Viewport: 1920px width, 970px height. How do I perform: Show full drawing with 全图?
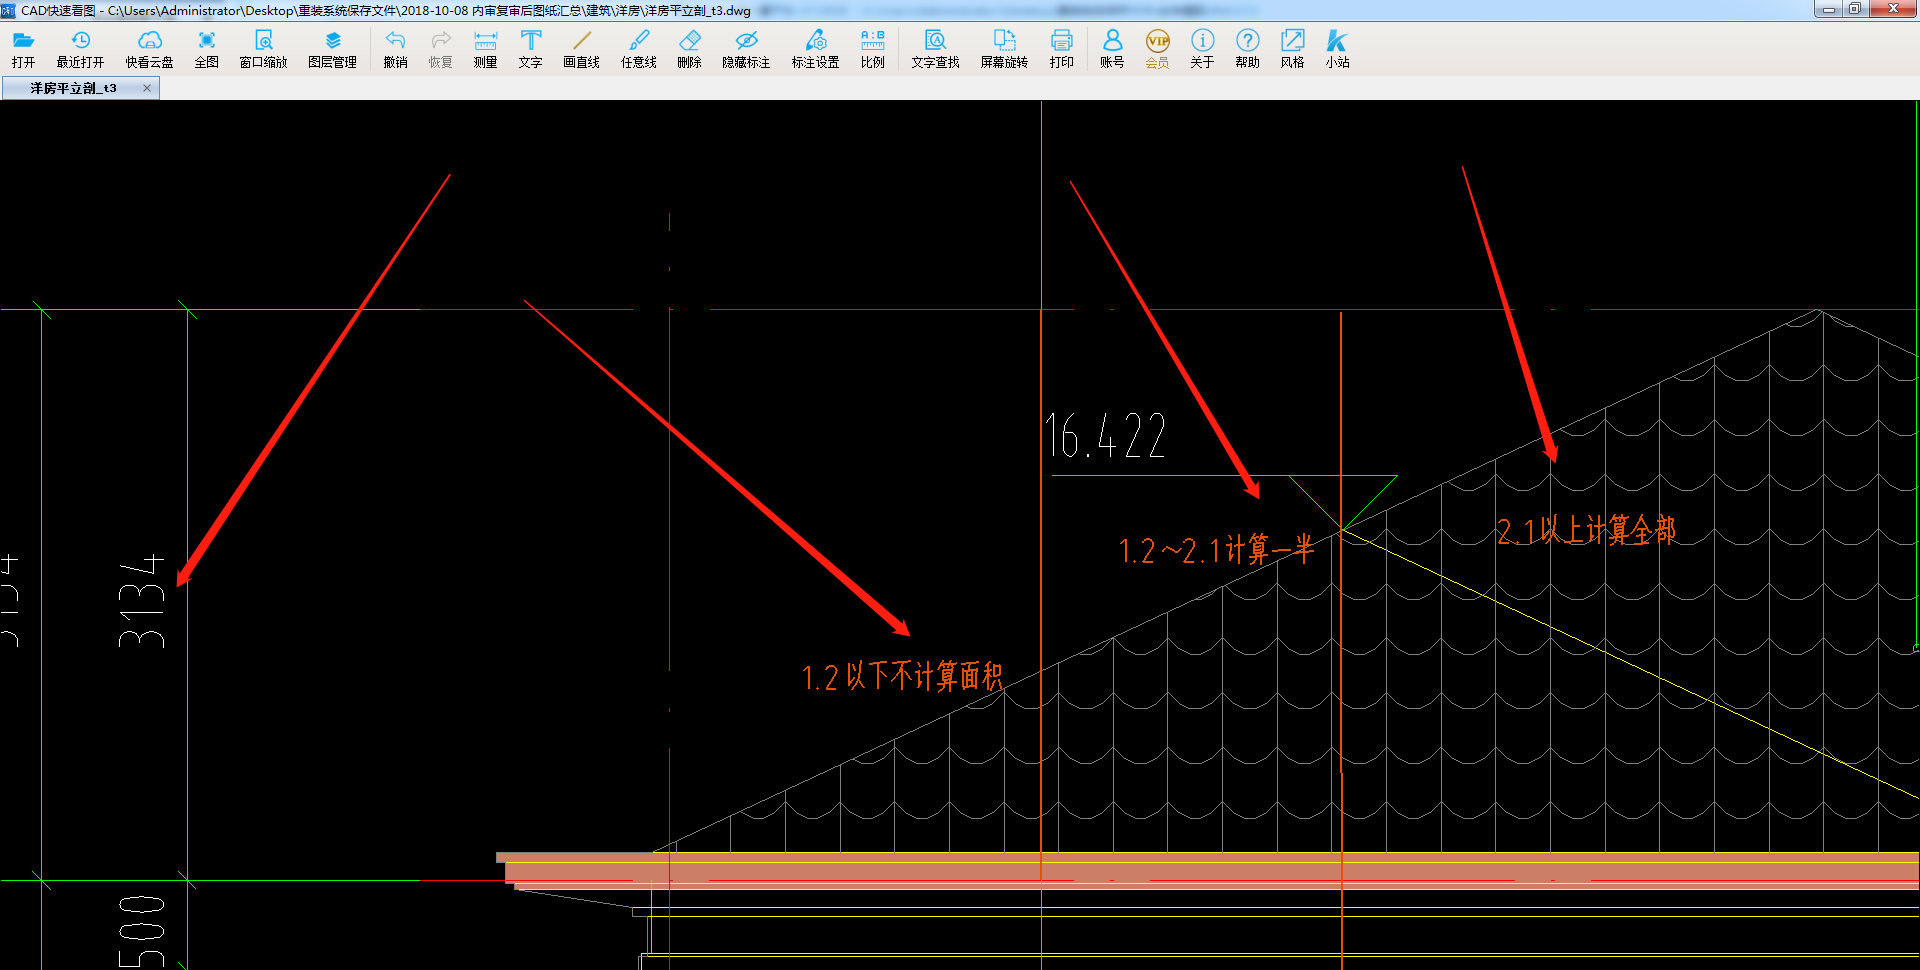point(206,48)
